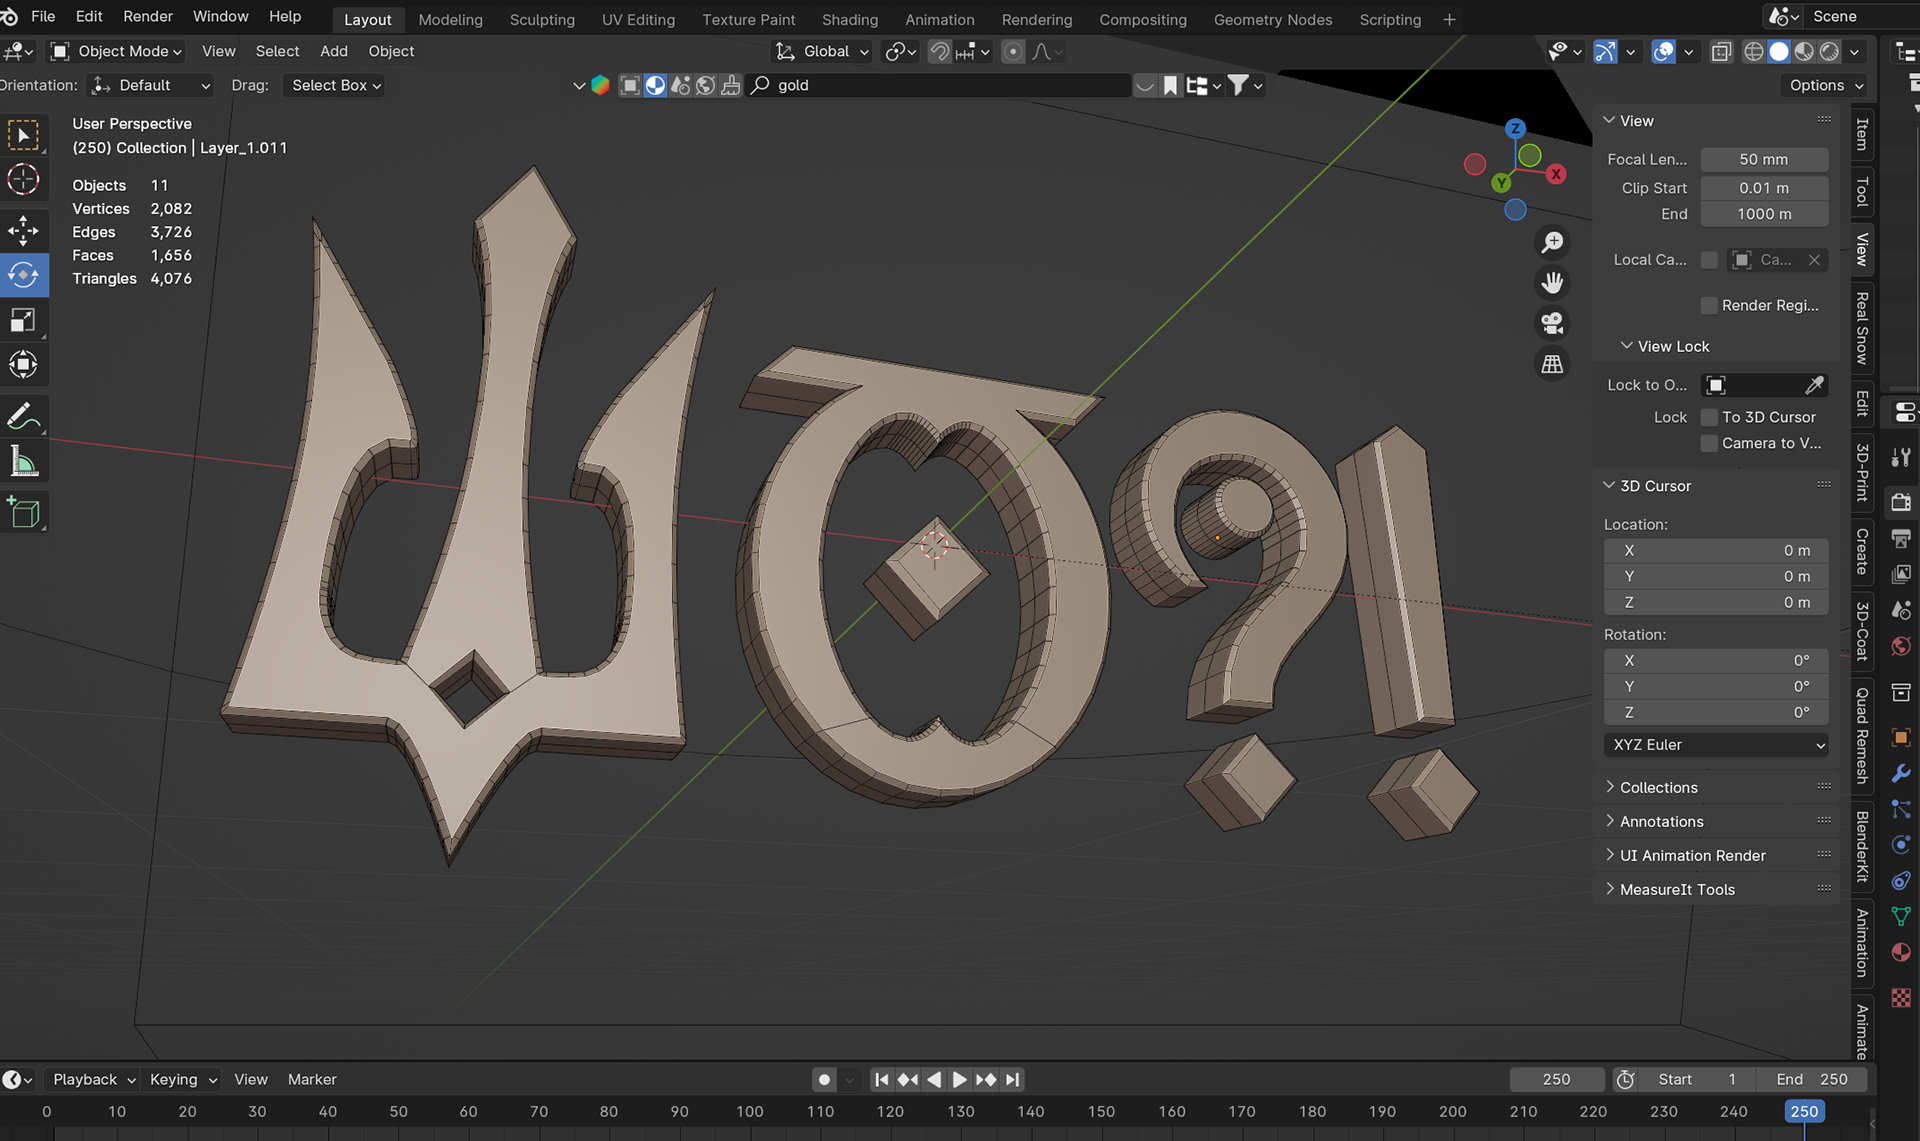The height and width of the screenshot is (1141, 1920).
Task: Enable the Render Region checkbox
Action: [x=1709, y=305]
